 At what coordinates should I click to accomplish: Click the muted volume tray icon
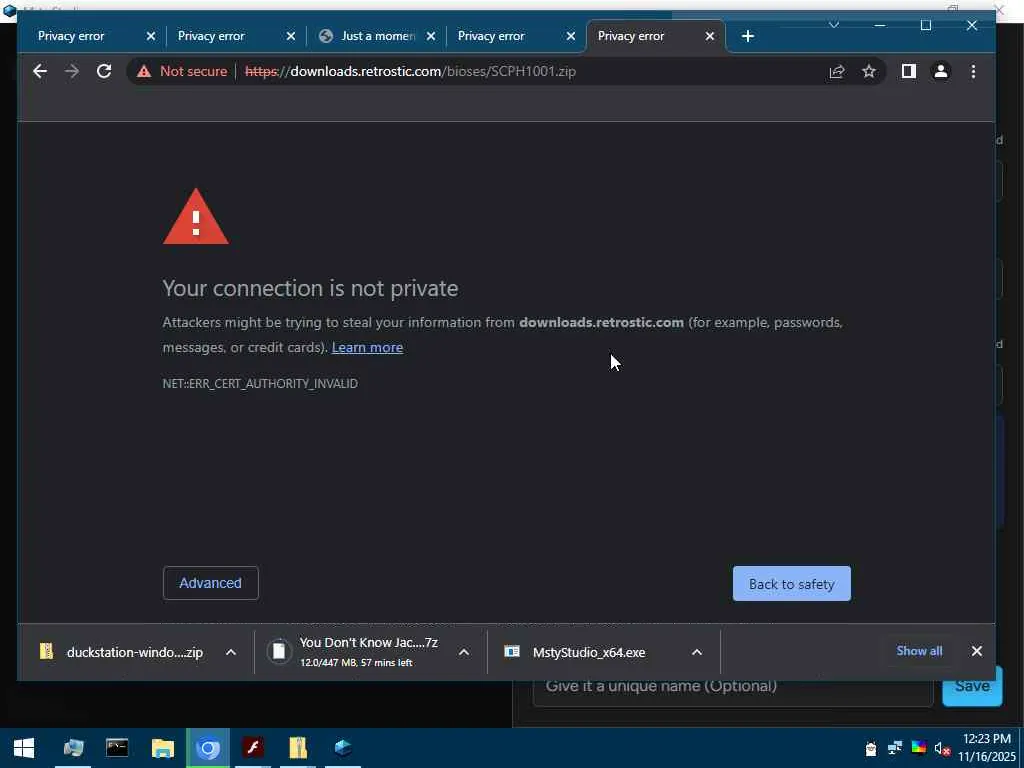[x=941, y=748]
